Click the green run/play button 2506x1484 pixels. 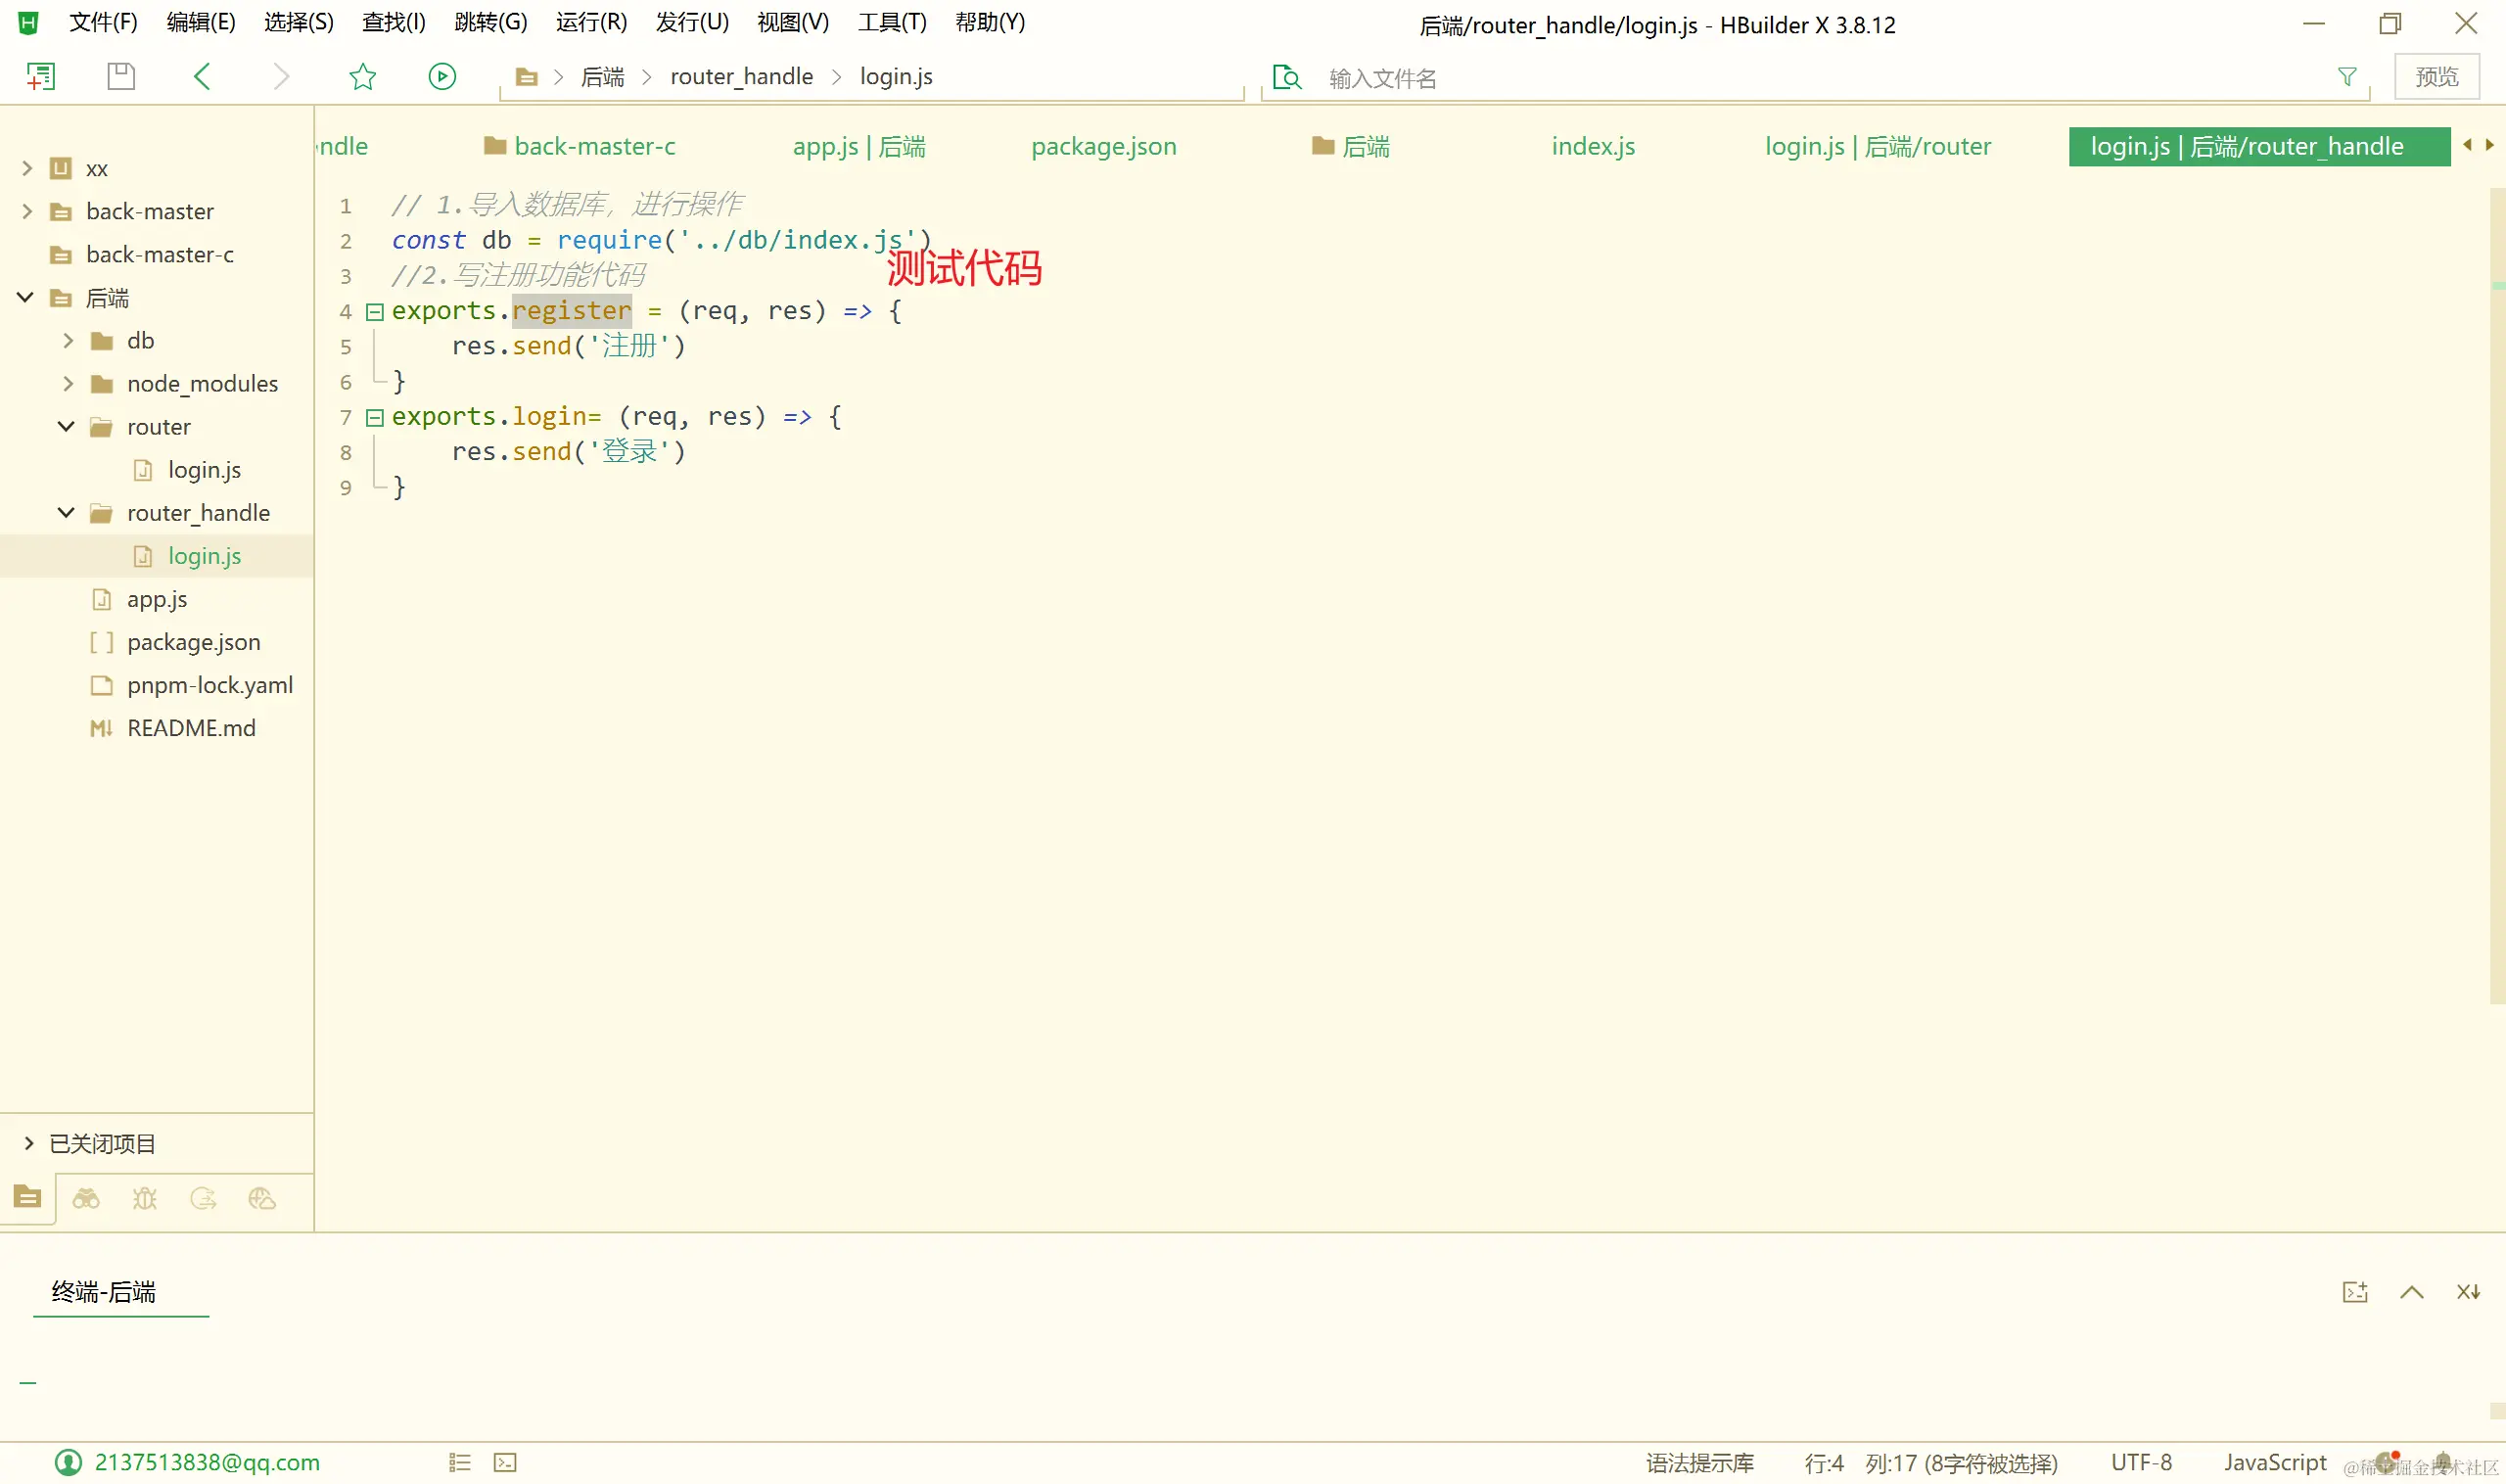click(x=441, y=76)
